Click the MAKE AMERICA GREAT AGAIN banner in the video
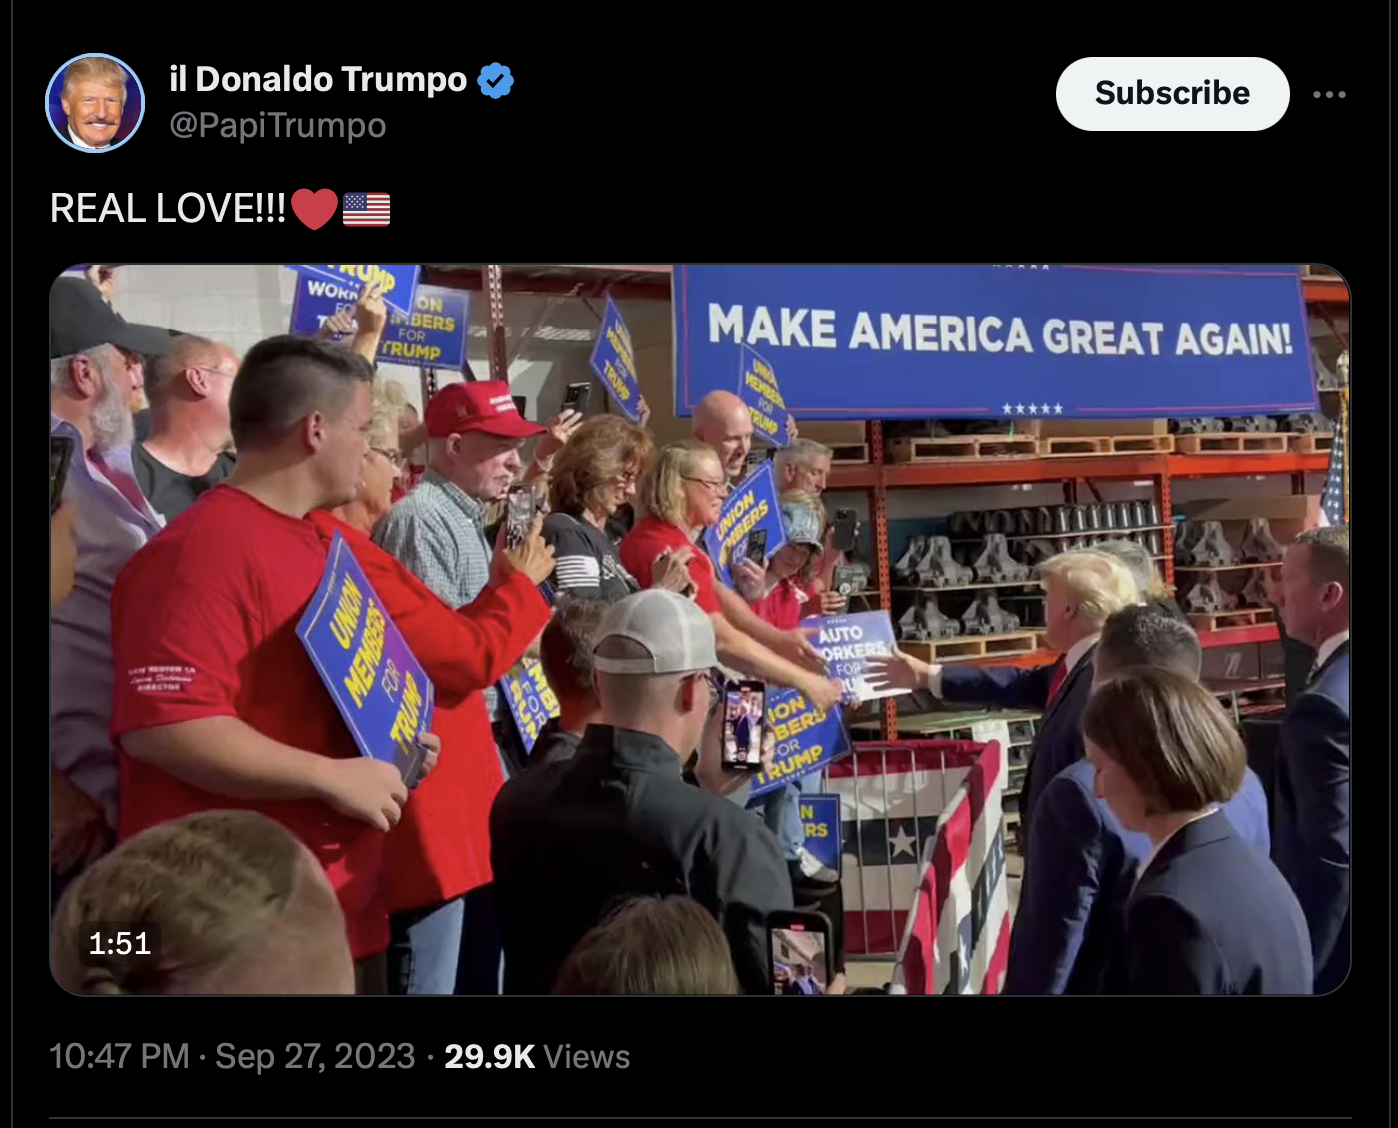The width and height of the screenshot is (1398, 1128). pos(997,340)
